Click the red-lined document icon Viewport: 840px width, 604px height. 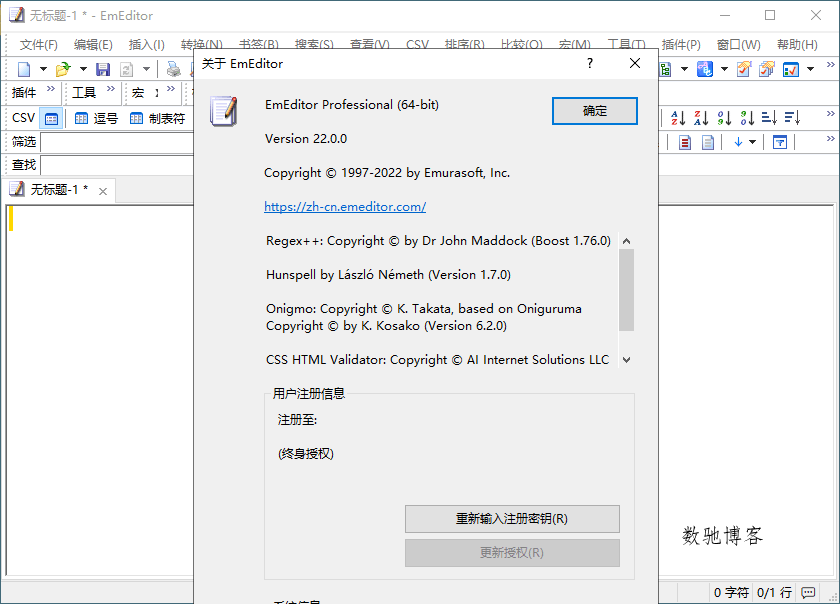(685, 142)
